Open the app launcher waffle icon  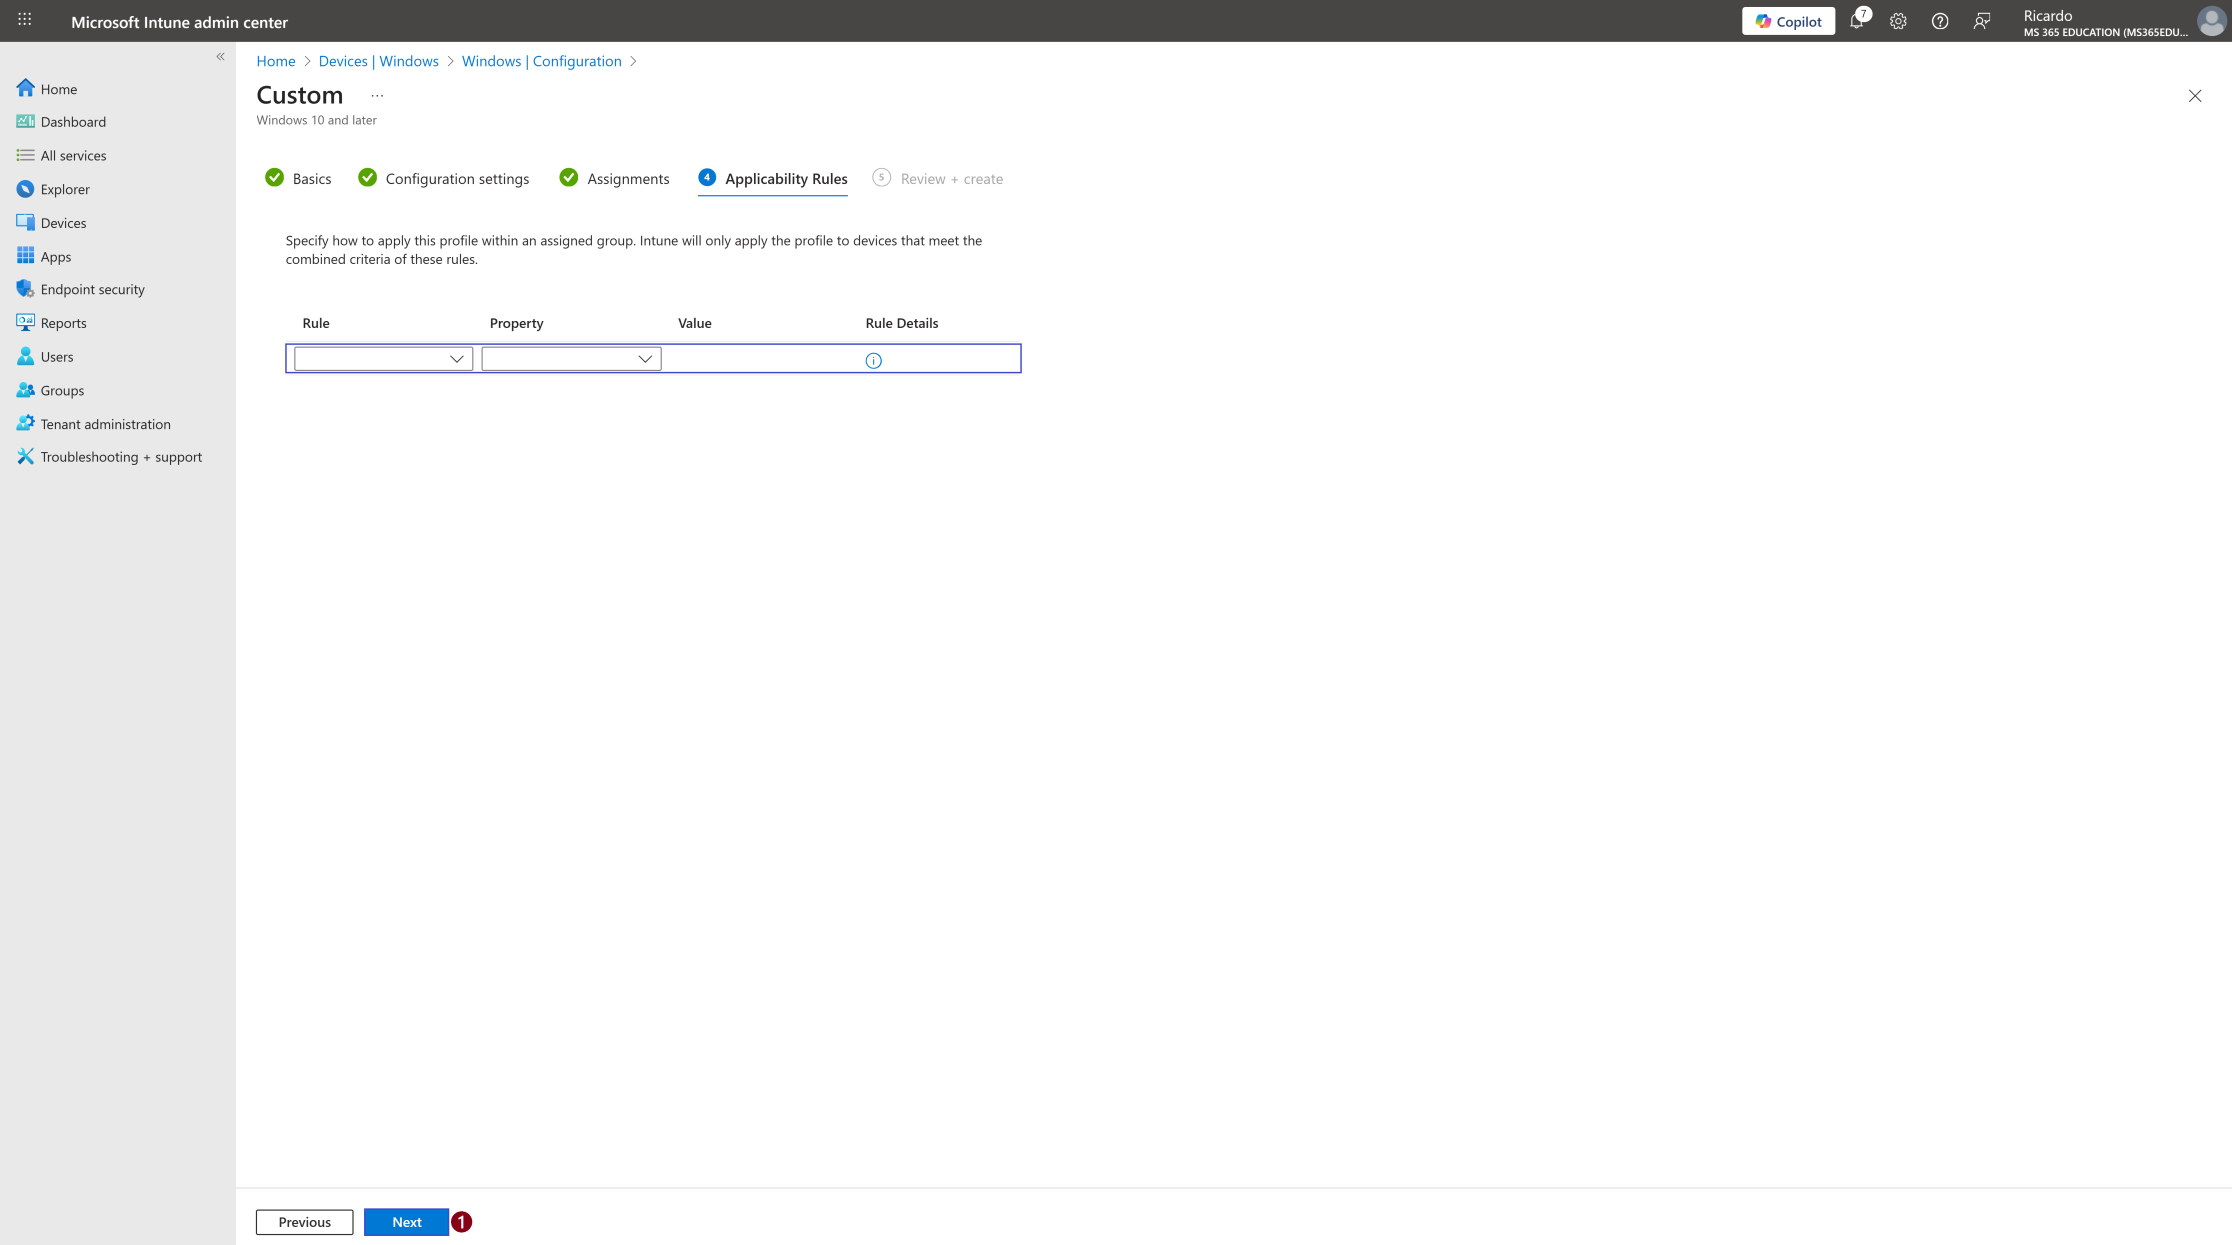[25, 20]
